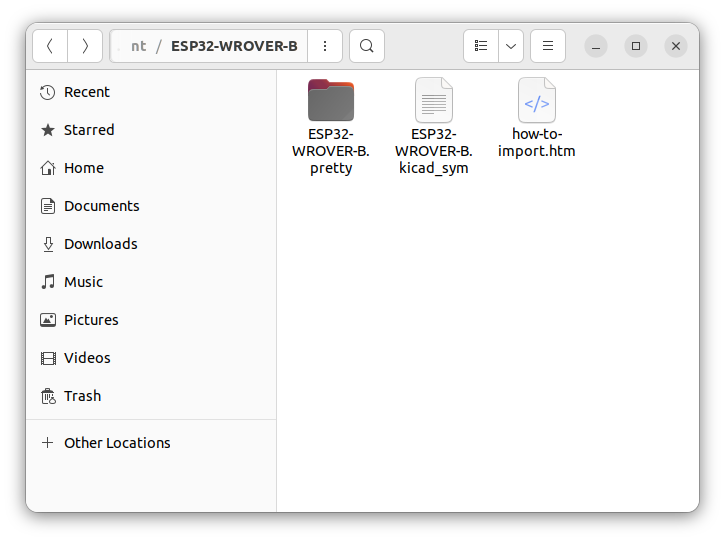The width and height of the screenshot is (725, 541).
Task: Click the Recent clock icon
Action: pos(48,92)
